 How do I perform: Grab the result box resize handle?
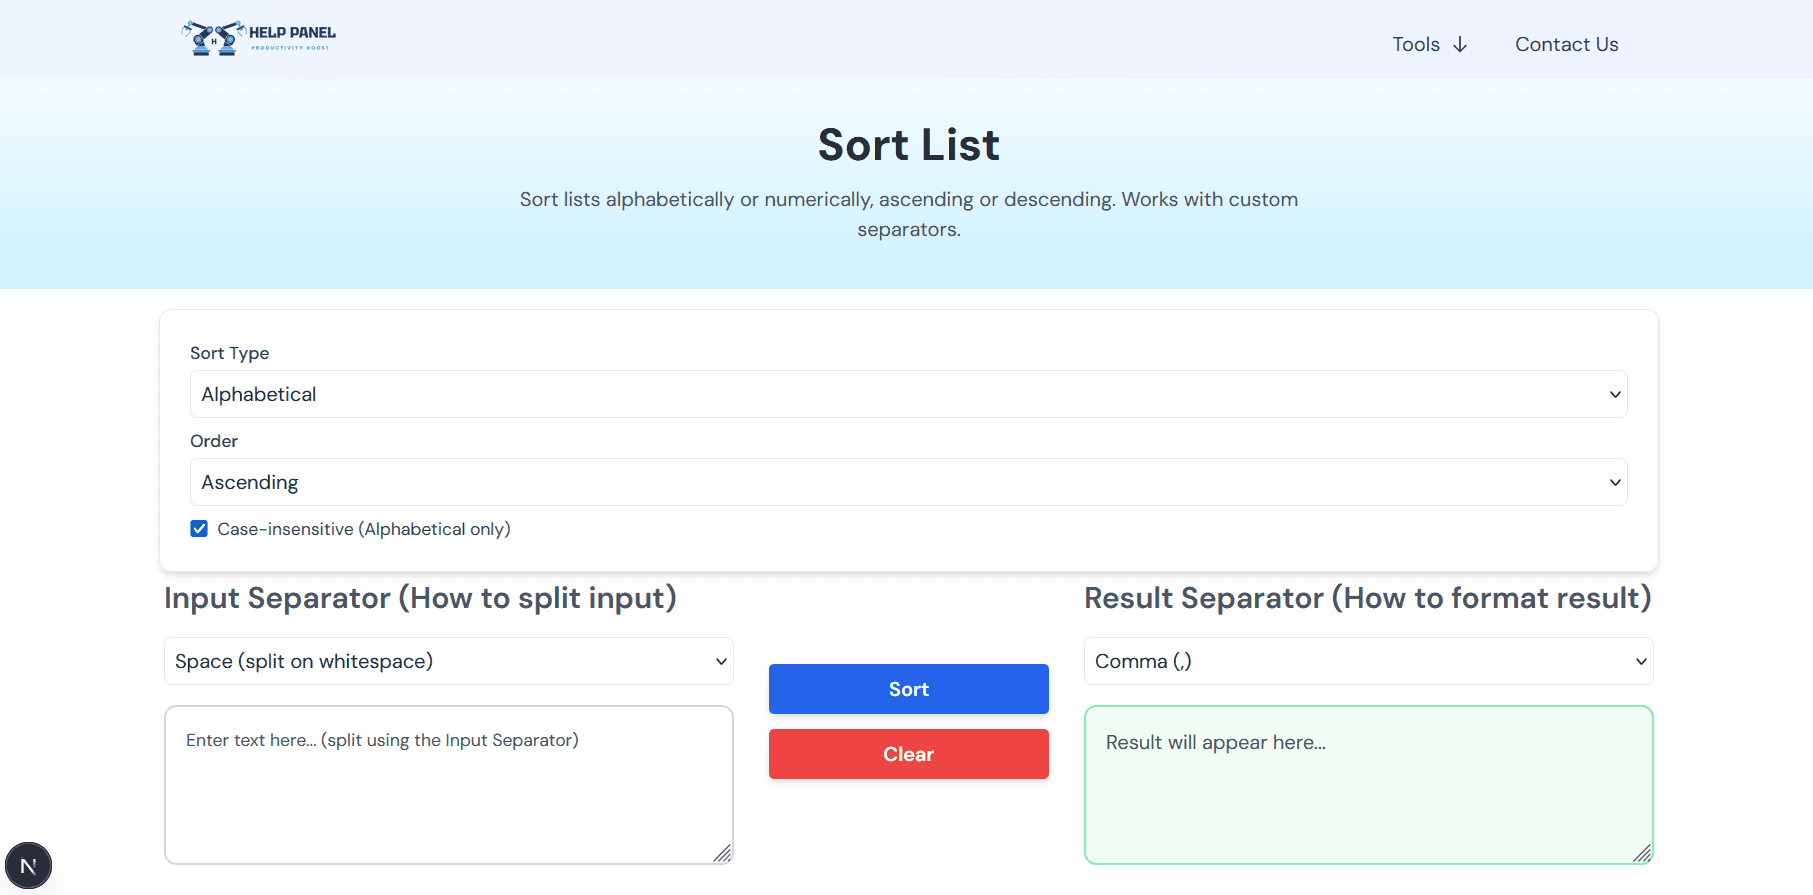coord(1641,853)
